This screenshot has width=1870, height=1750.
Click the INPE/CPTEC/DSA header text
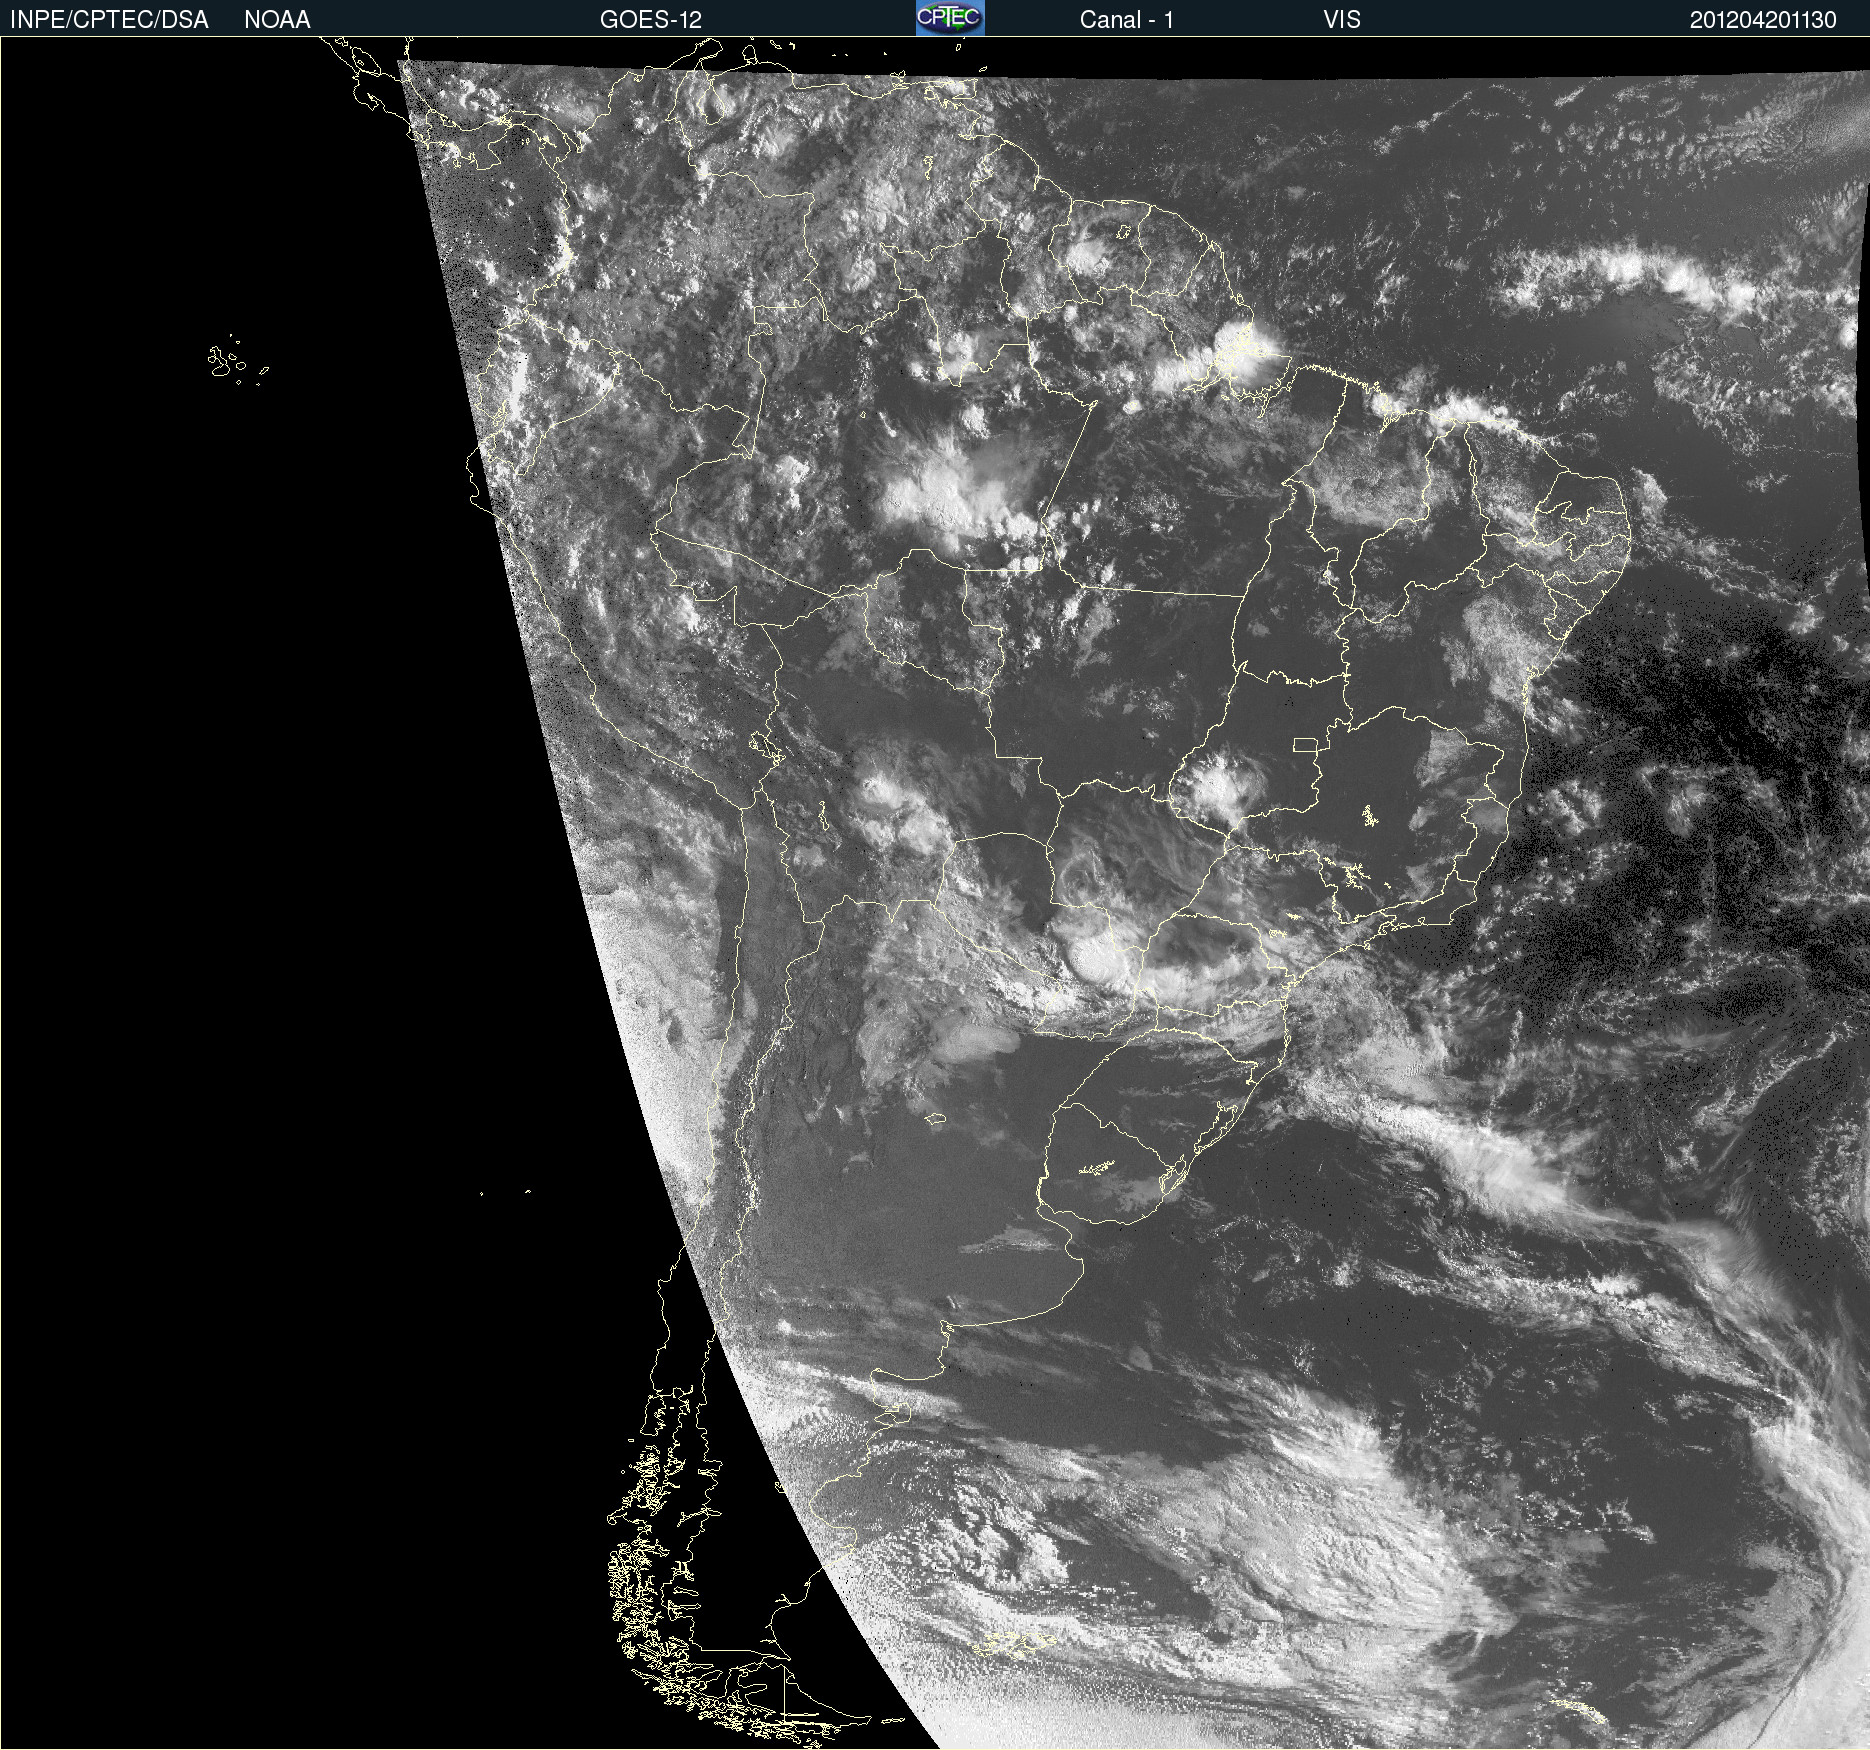pyautogui.click(x=109, y=20)
